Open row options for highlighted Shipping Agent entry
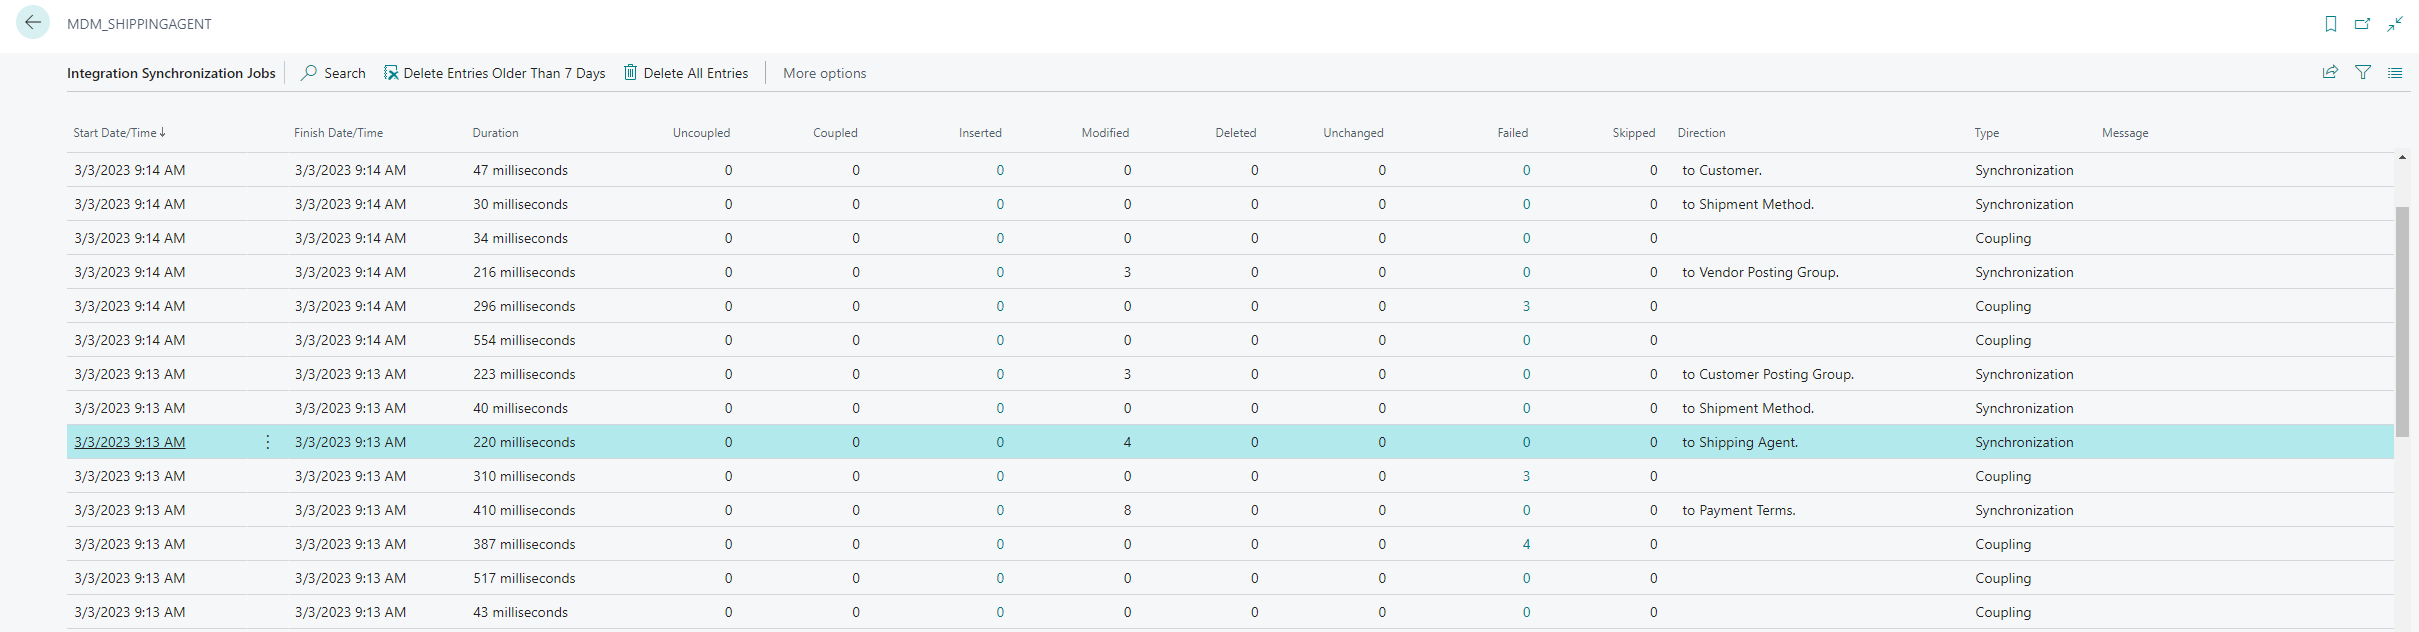2419x632 pixels. [268, 442]
